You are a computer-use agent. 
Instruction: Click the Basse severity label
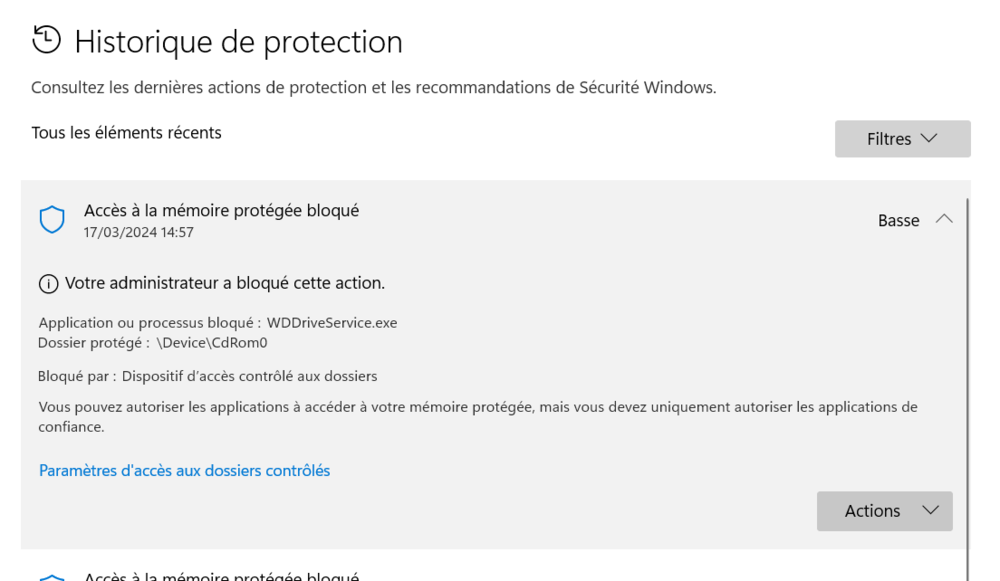coord(898,221)
